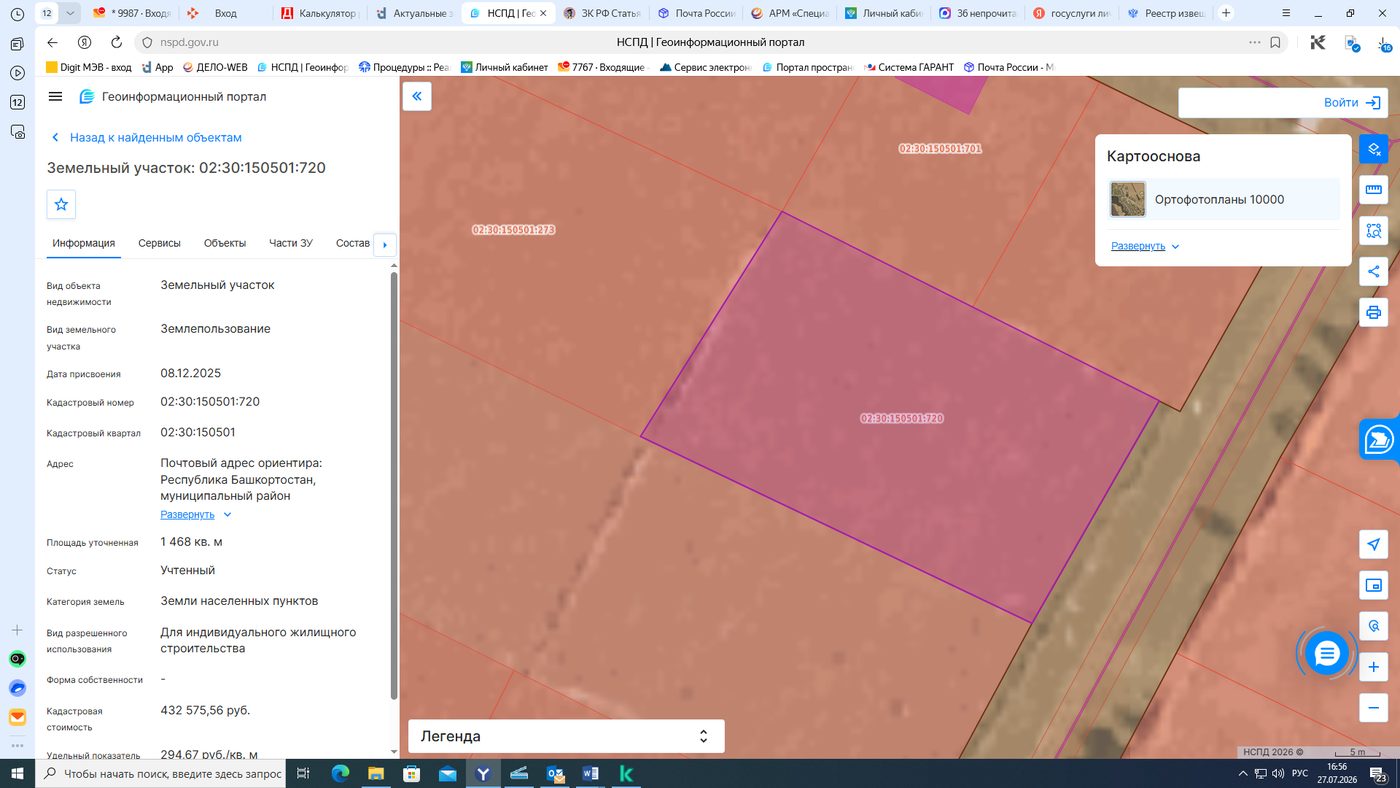This screenshot has height=788, width=1400.
Task: Open the hamburger menu of the portal
Action: point(55,97)
